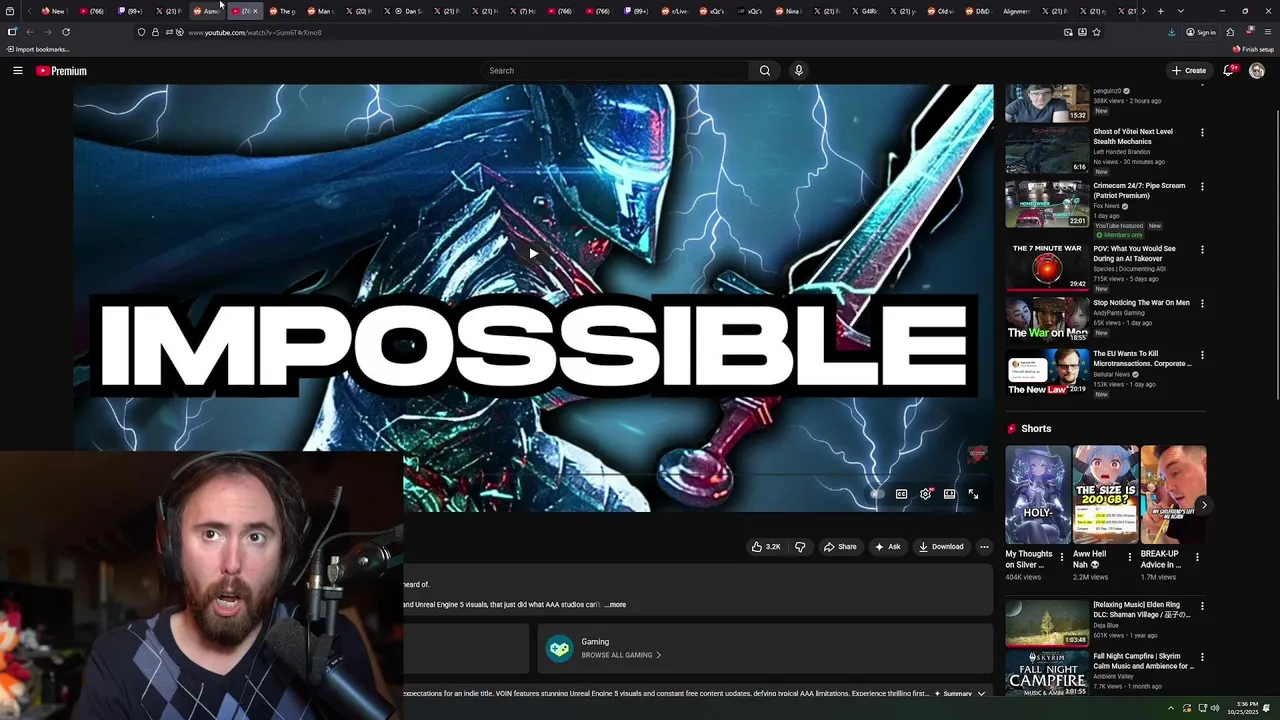This screenshot has height=720, width=1280.
Task: Open the extensions puzzle icon
Action: (1230, 32)
